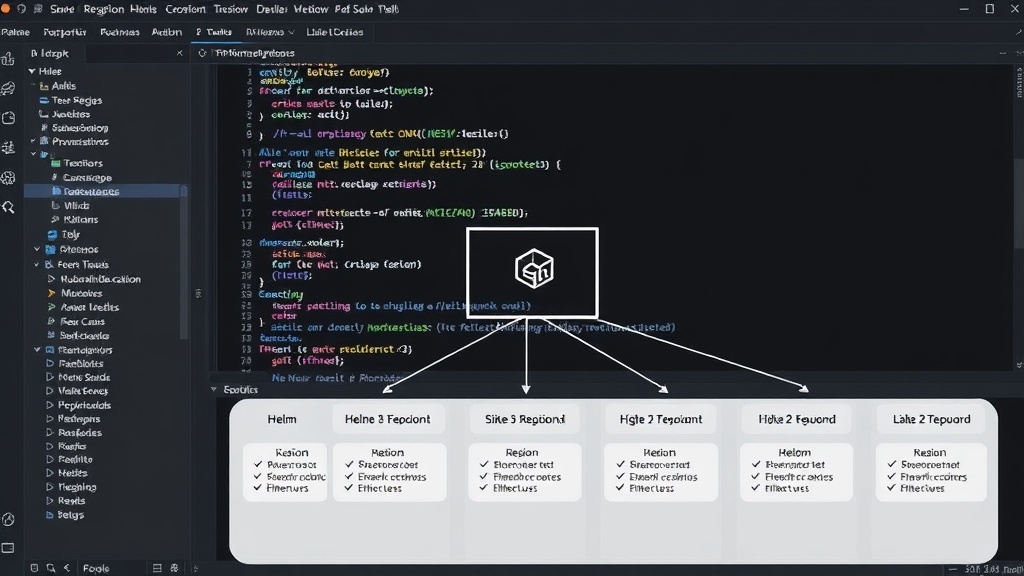Click the Hgte 2 Tepoiont card header button

[660, 419]
